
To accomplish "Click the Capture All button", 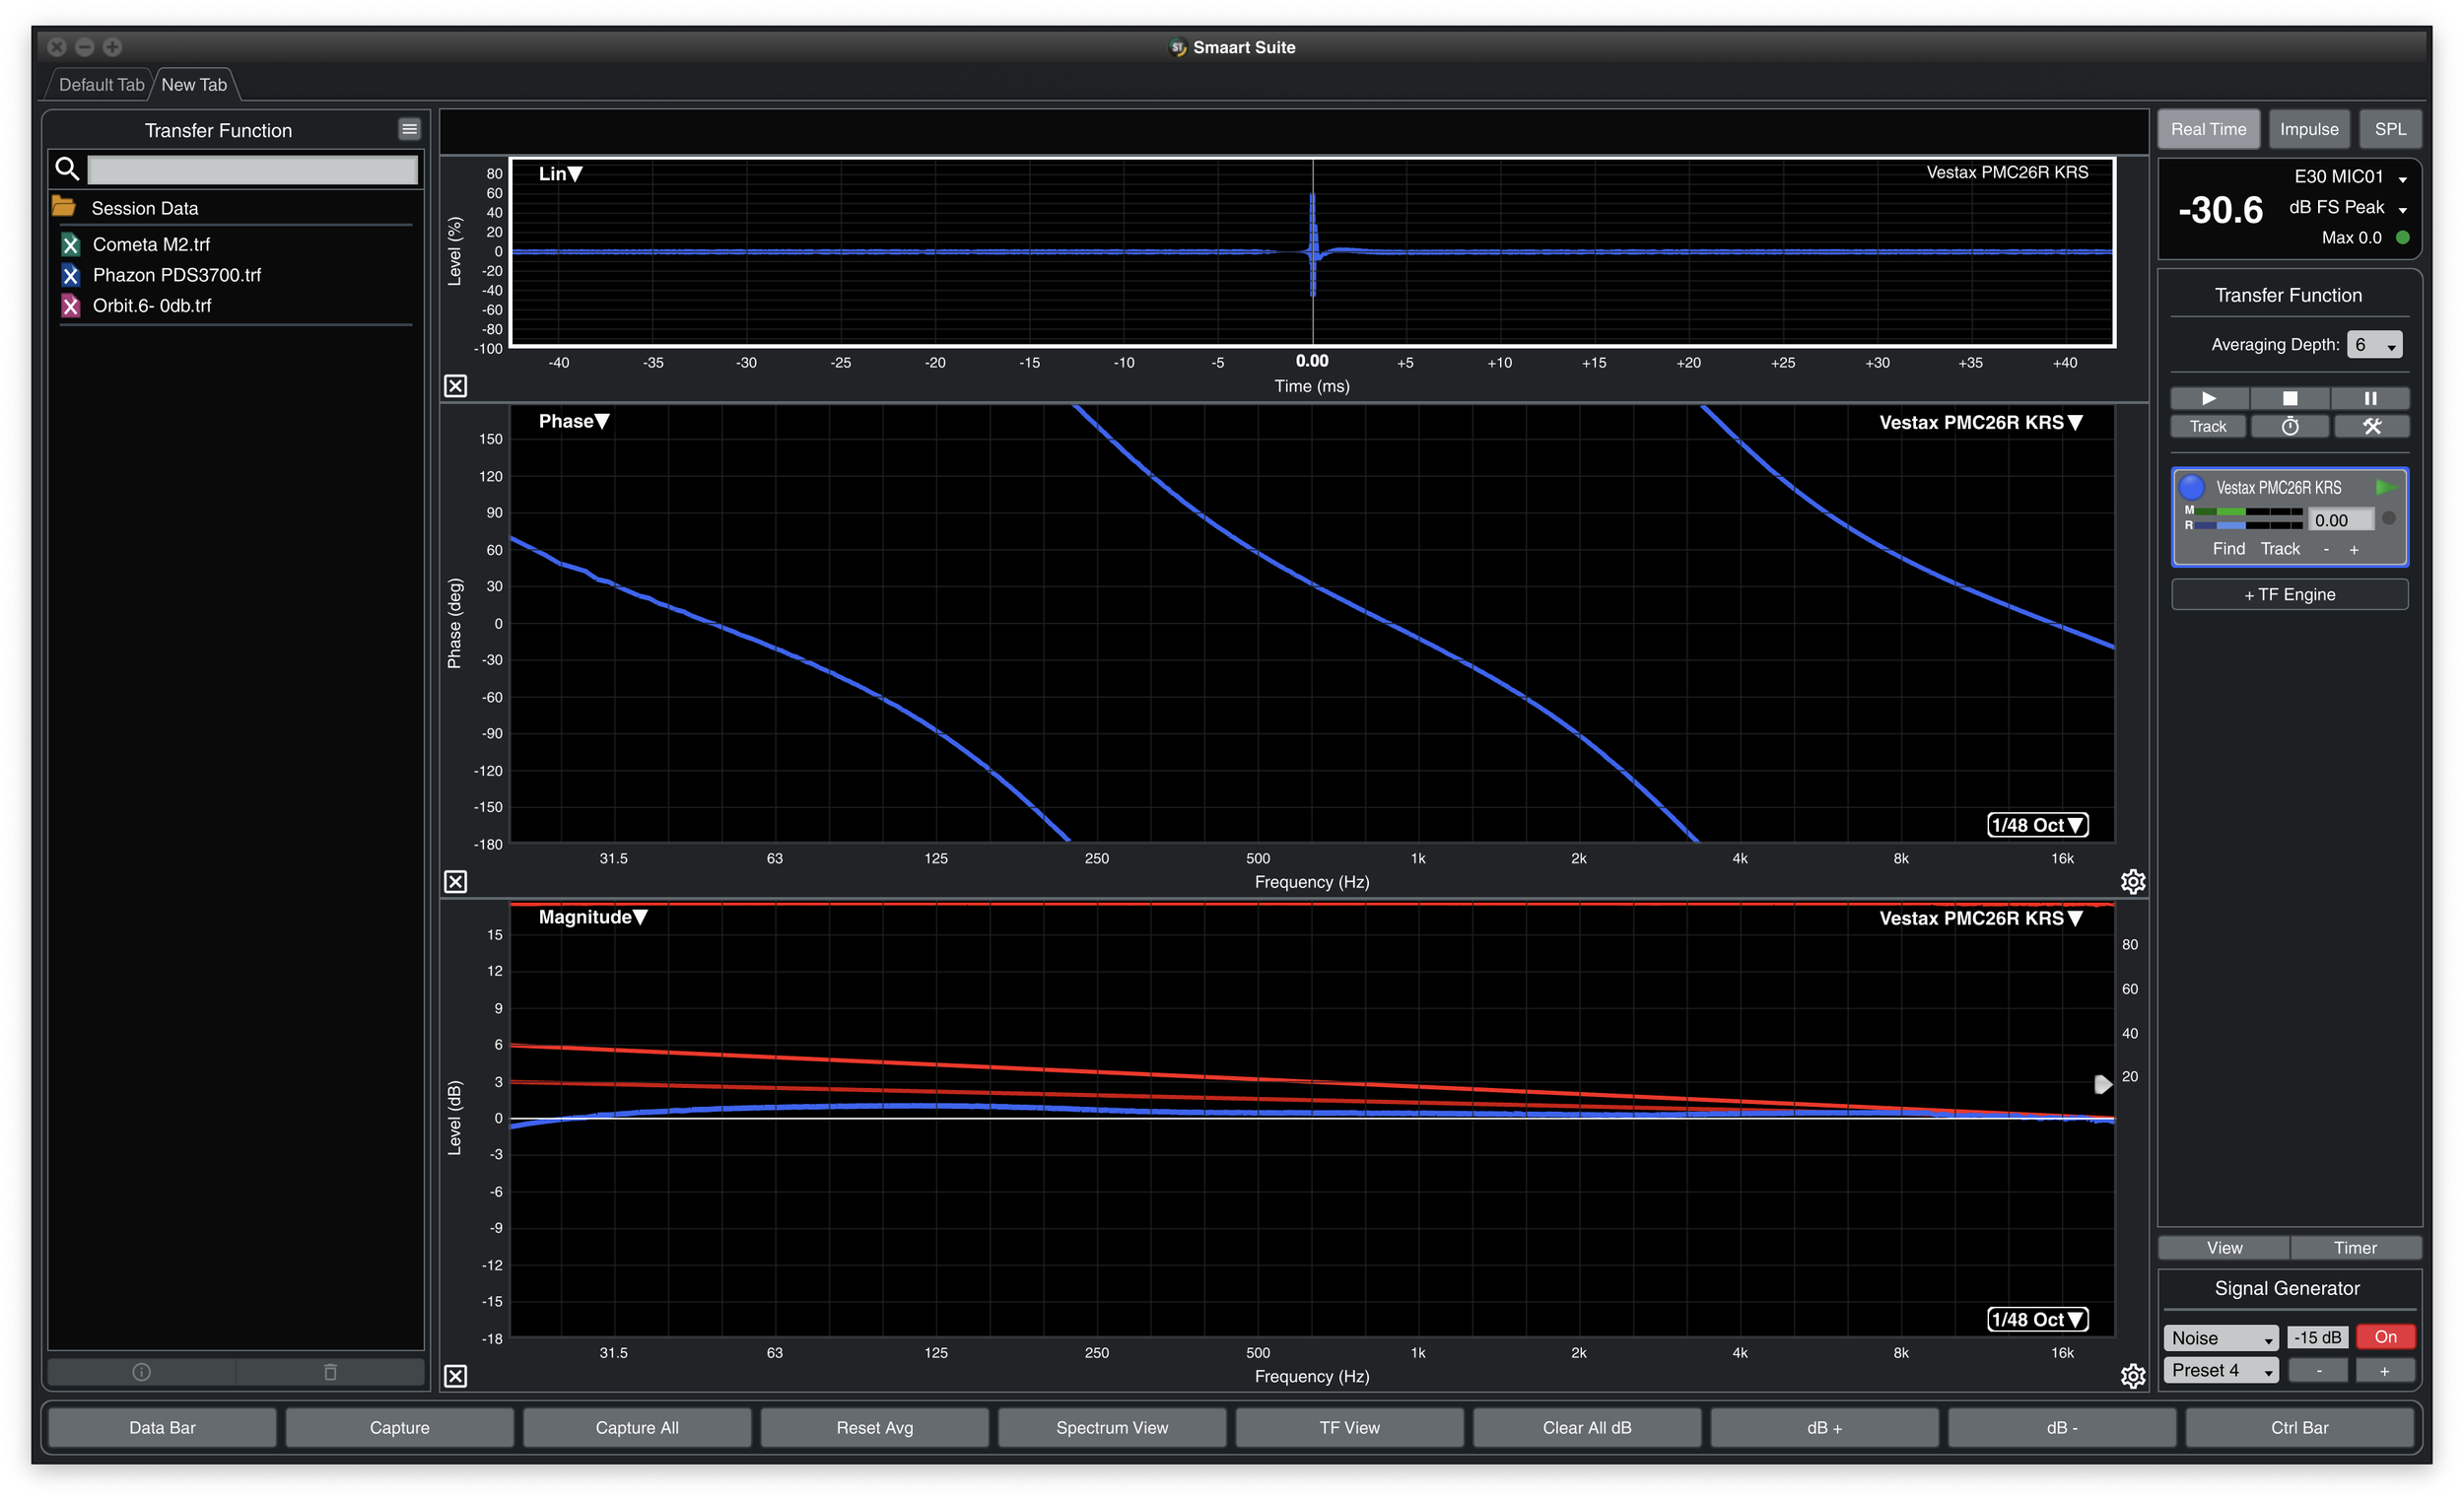I will (637, 1427).
